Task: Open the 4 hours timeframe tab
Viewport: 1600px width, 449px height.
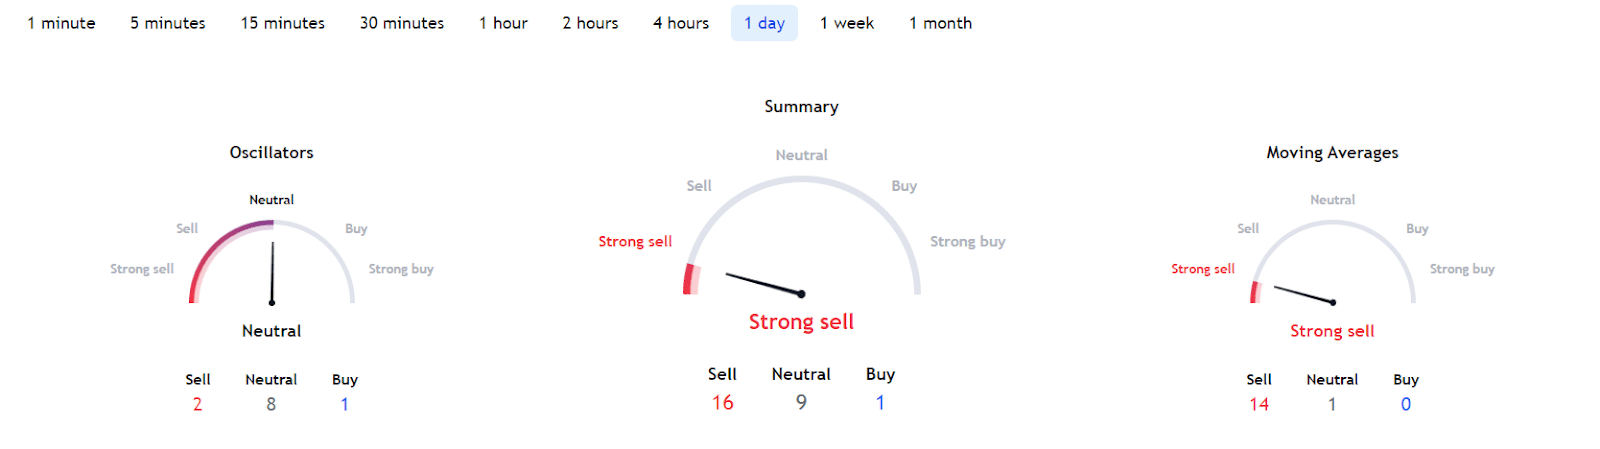Action: 680,23
